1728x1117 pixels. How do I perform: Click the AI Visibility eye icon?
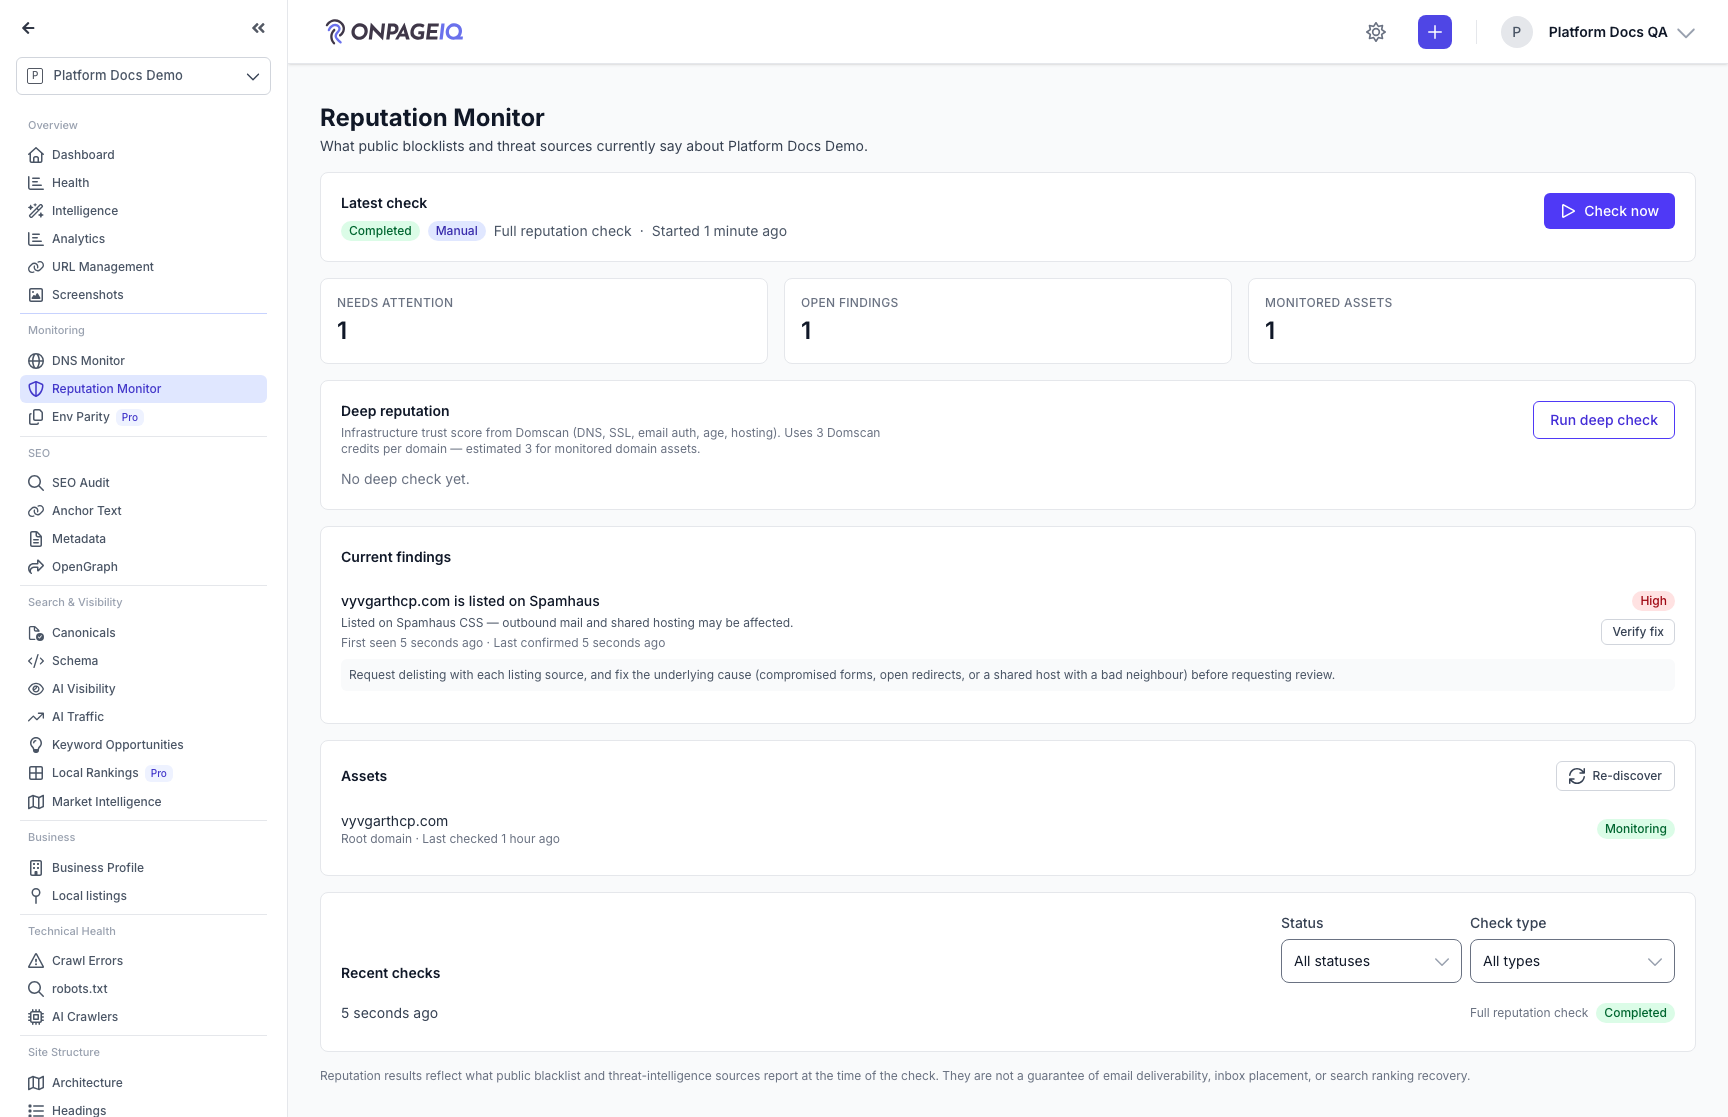click(36, 689)
